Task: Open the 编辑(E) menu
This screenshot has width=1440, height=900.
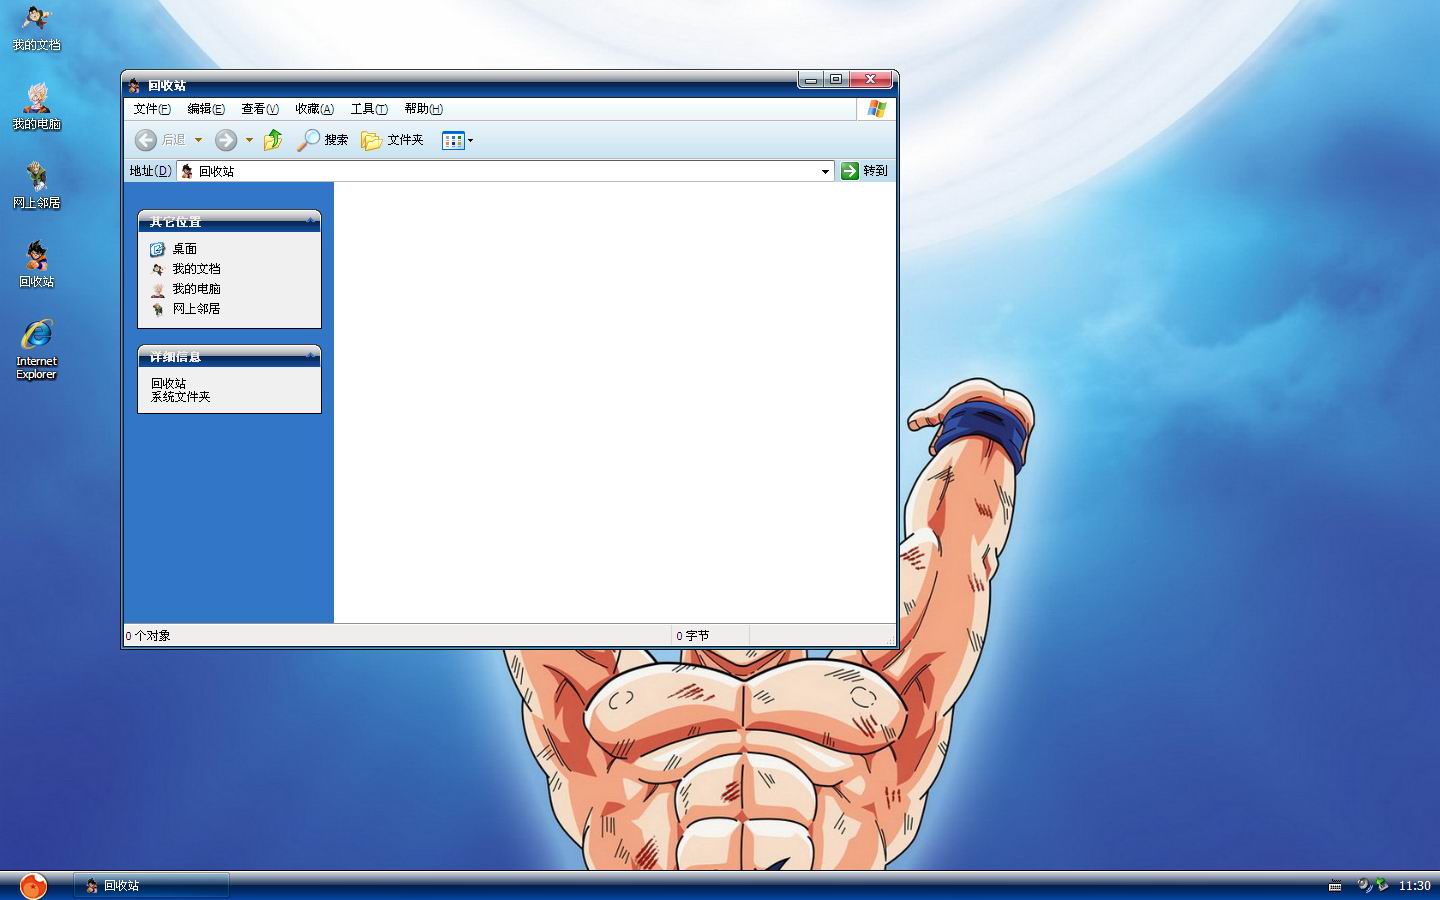Action: (x=206, y=109)
